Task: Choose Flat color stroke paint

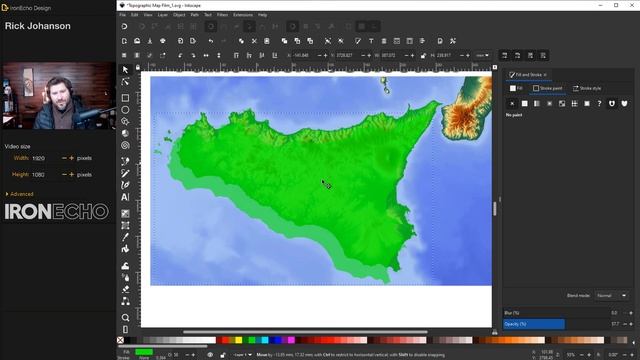Action: coord(524,104)
